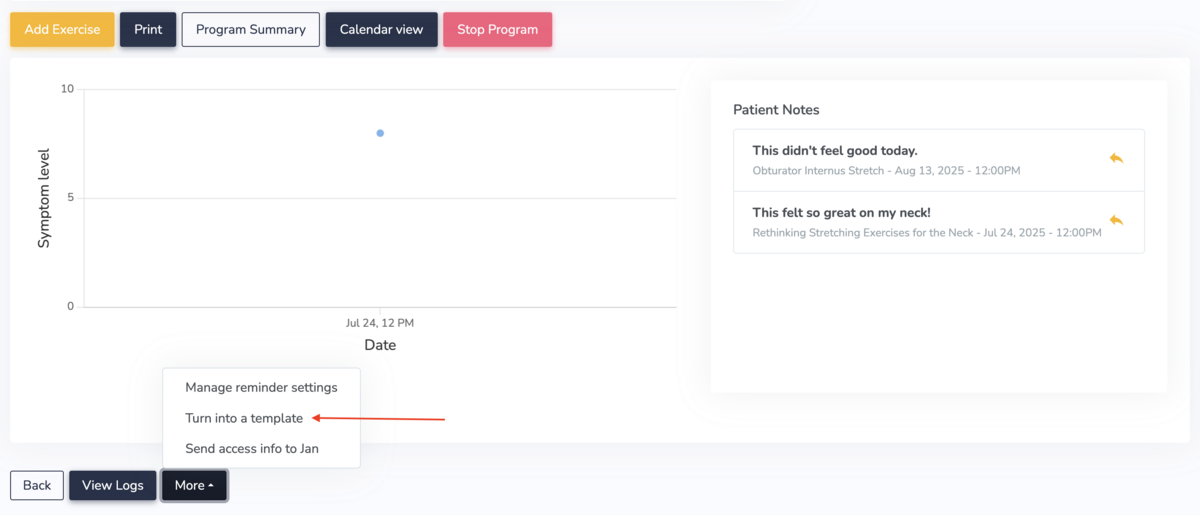Select Send access info to Jan
The width and height of the screenshot is (1200, 515).
coord(252,448)
